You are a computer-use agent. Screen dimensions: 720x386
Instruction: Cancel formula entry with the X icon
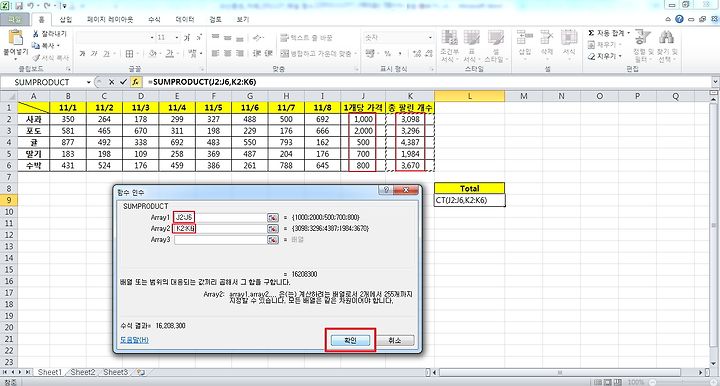click(112, 82)
